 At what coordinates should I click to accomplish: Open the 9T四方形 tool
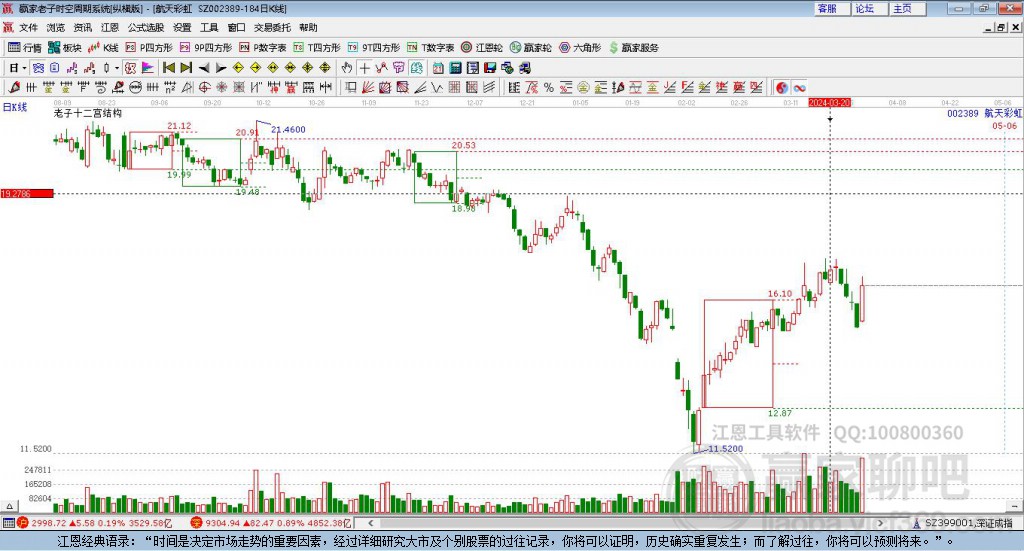[x=374, y=48]
